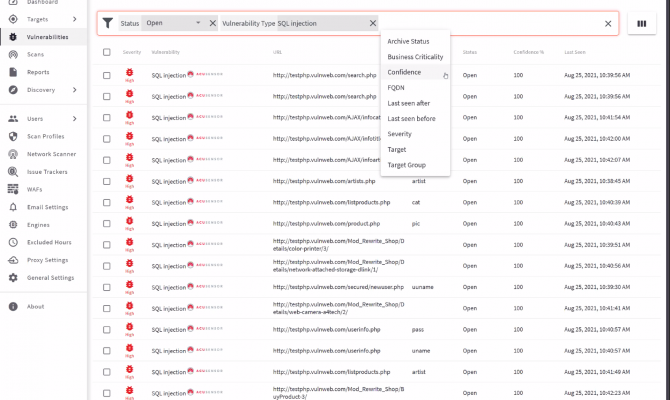Open SQL injection entry for uuname parameter

pos(169,288)
